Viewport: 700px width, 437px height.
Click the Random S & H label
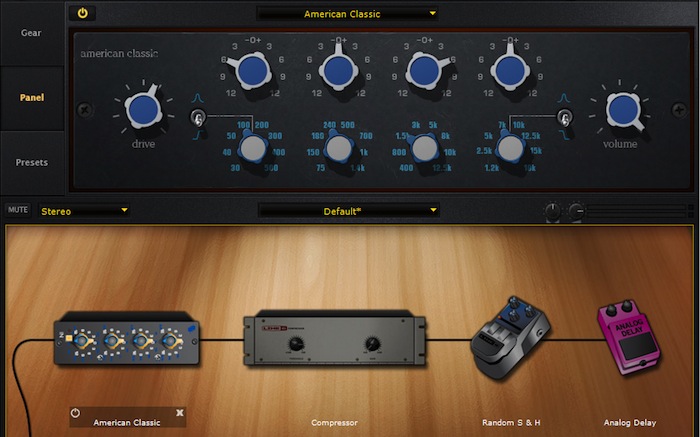click(x=511, y=422)
